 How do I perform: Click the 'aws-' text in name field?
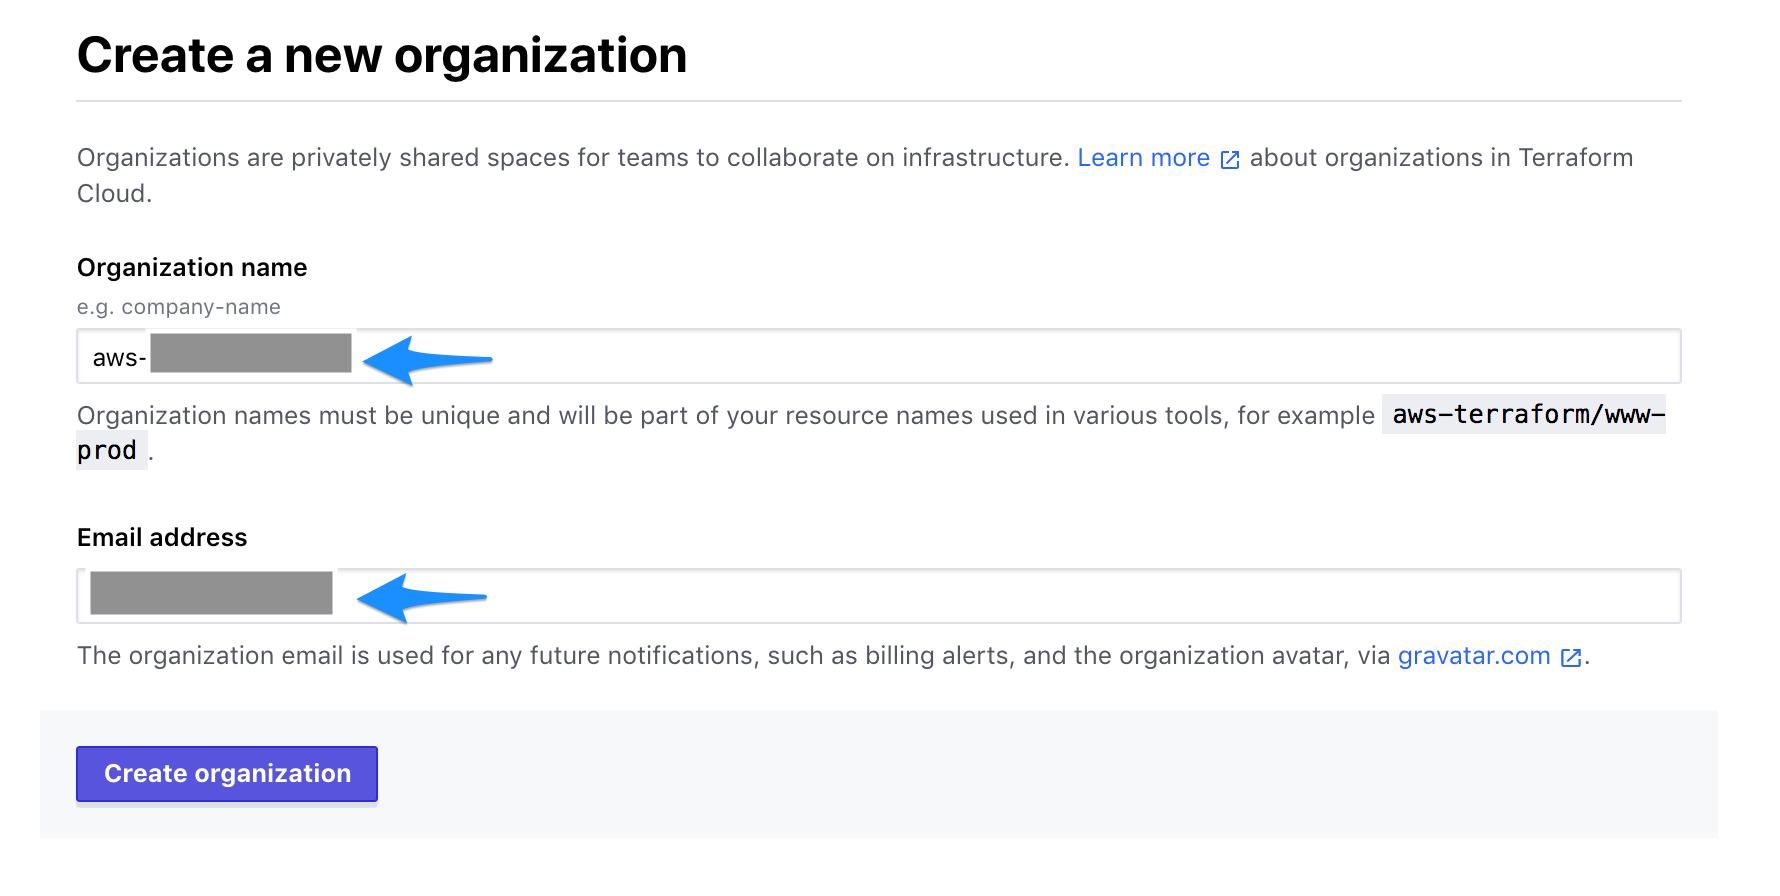[119, 358]
